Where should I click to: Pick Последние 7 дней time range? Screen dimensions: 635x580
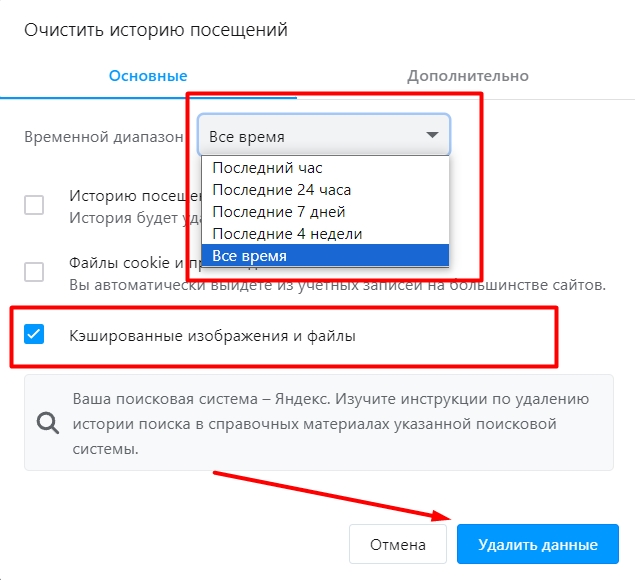(279, 212)
